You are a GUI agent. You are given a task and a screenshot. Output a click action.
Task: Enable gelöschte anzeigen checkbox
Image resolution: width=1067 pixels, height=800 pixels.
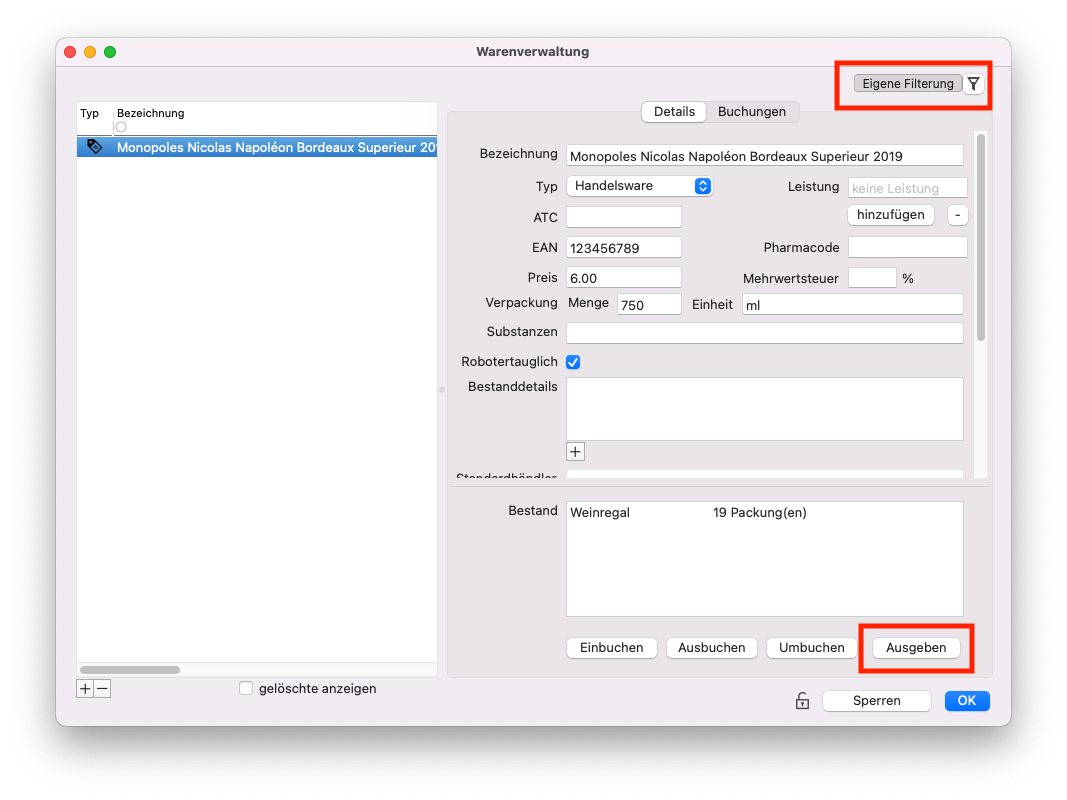(x=246, y=688)
